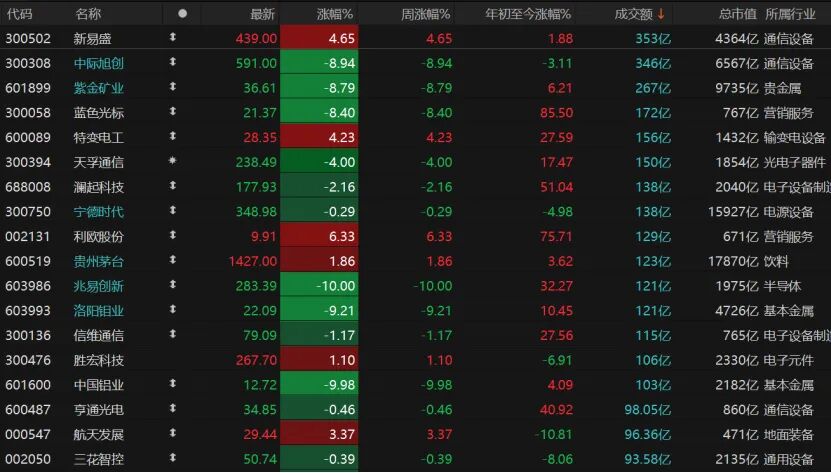Open the 兆易创新 stock name link
Image resolution: width=831 pixels, height=473 pixels.
pos(99,285)
